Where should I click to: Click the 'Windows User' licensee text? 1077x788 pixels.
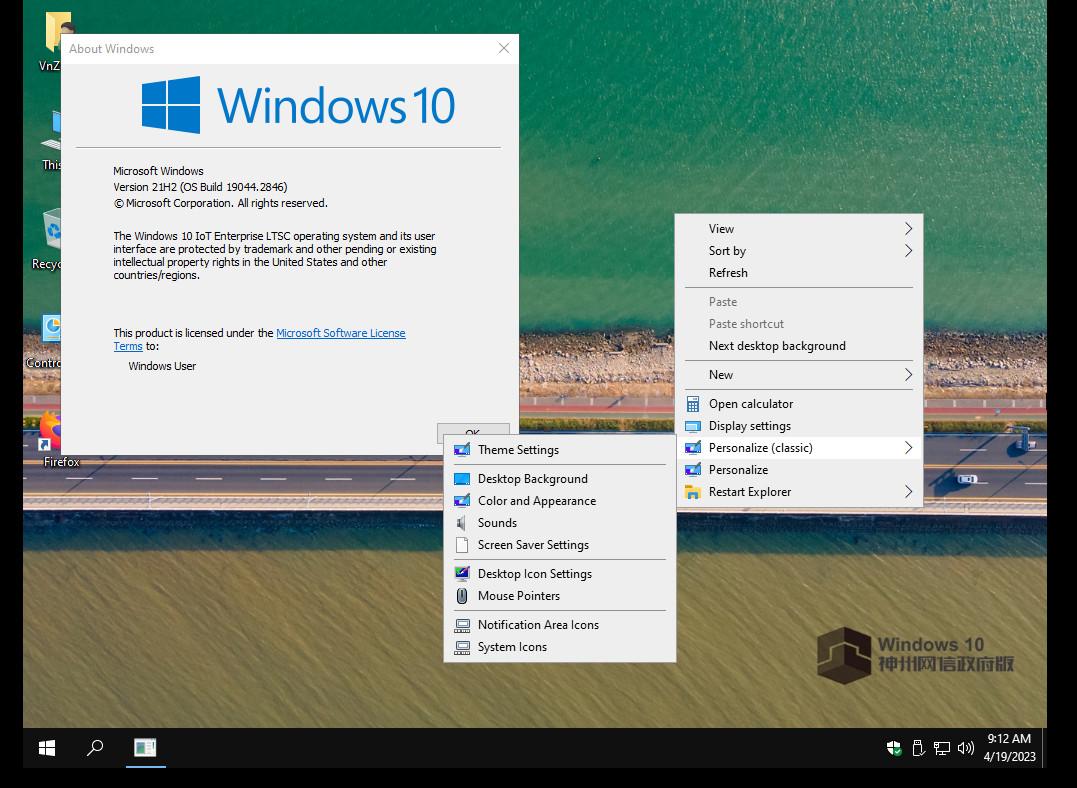[x=162, y=366]
